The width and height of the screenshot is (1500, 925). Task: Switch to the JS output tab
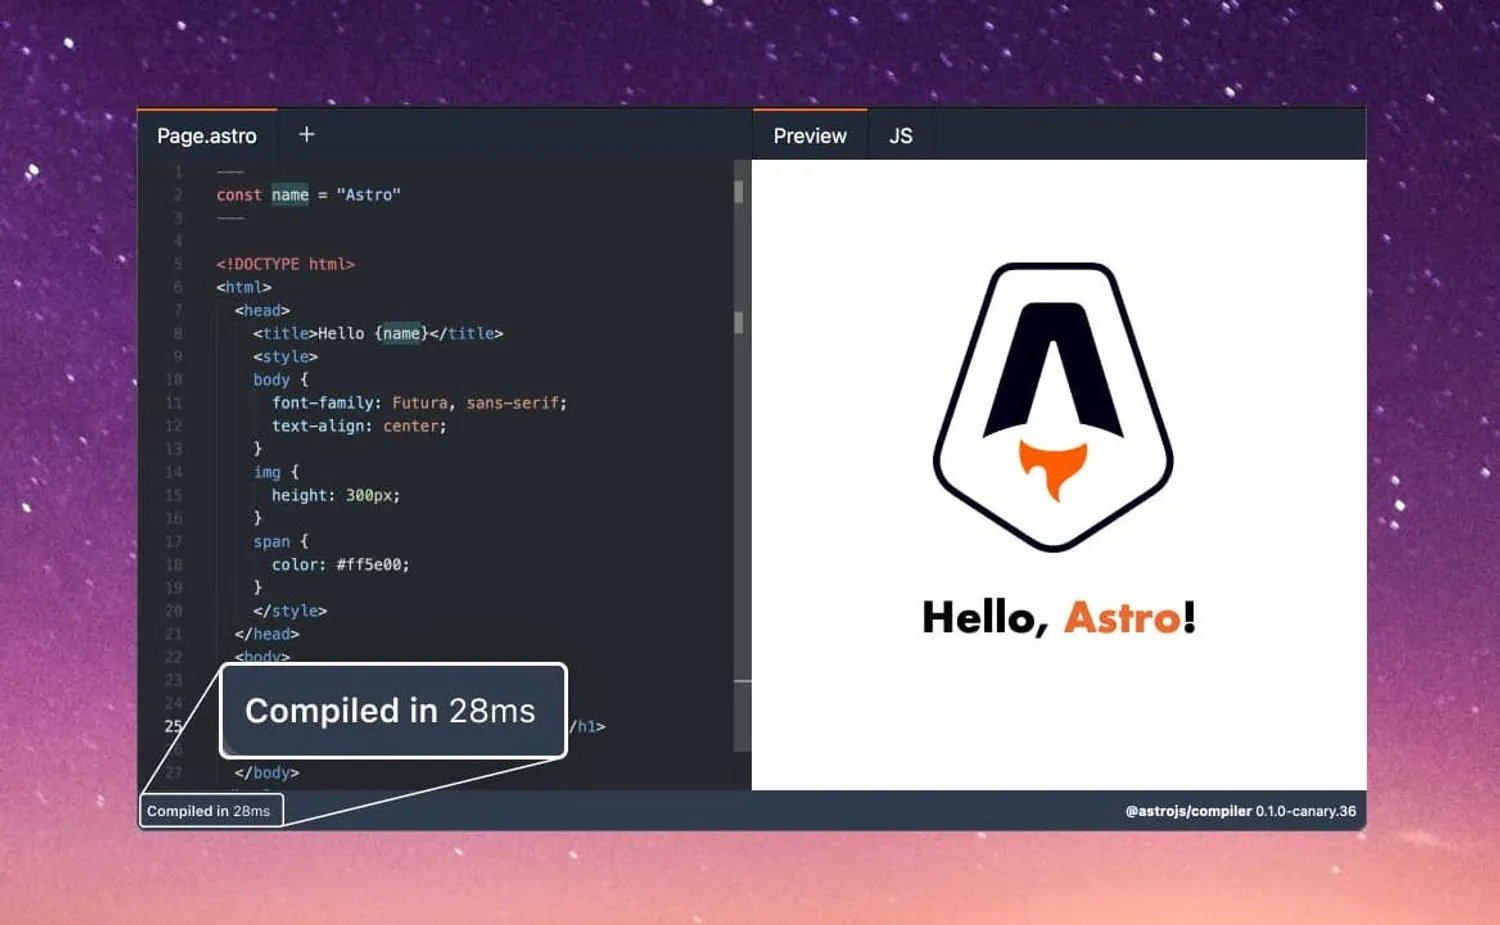click(901, 136)
